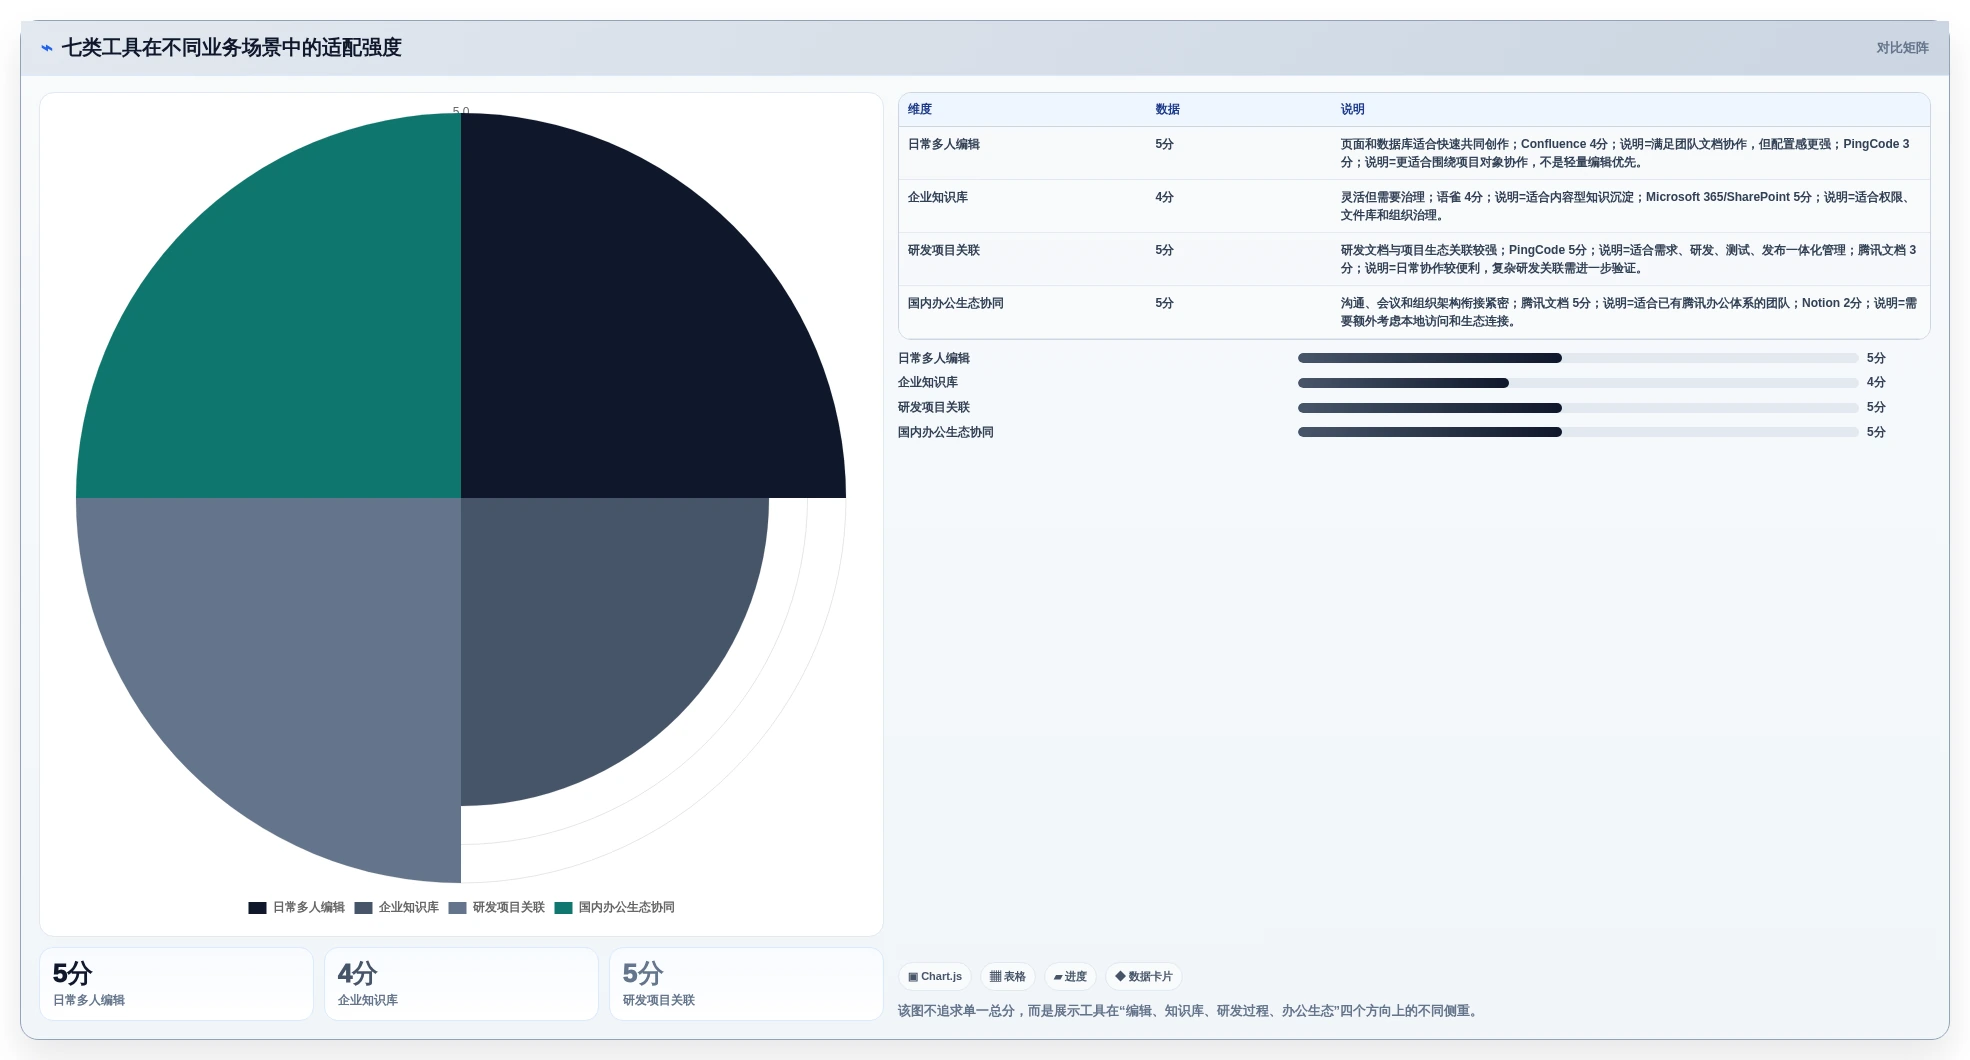Open the 5分 日常多人编辑 data card
This screenshot has height=1060, width=1970.
[x=176, y=984]
